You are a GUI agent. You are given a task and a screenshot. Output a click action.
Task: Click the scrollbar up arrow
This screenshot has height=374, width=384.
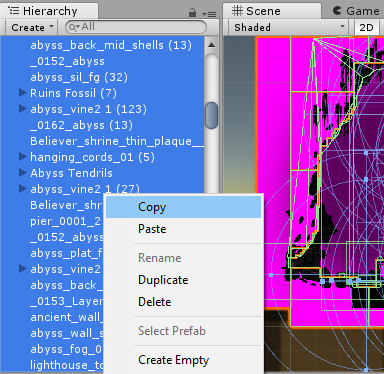pos(211,45)
